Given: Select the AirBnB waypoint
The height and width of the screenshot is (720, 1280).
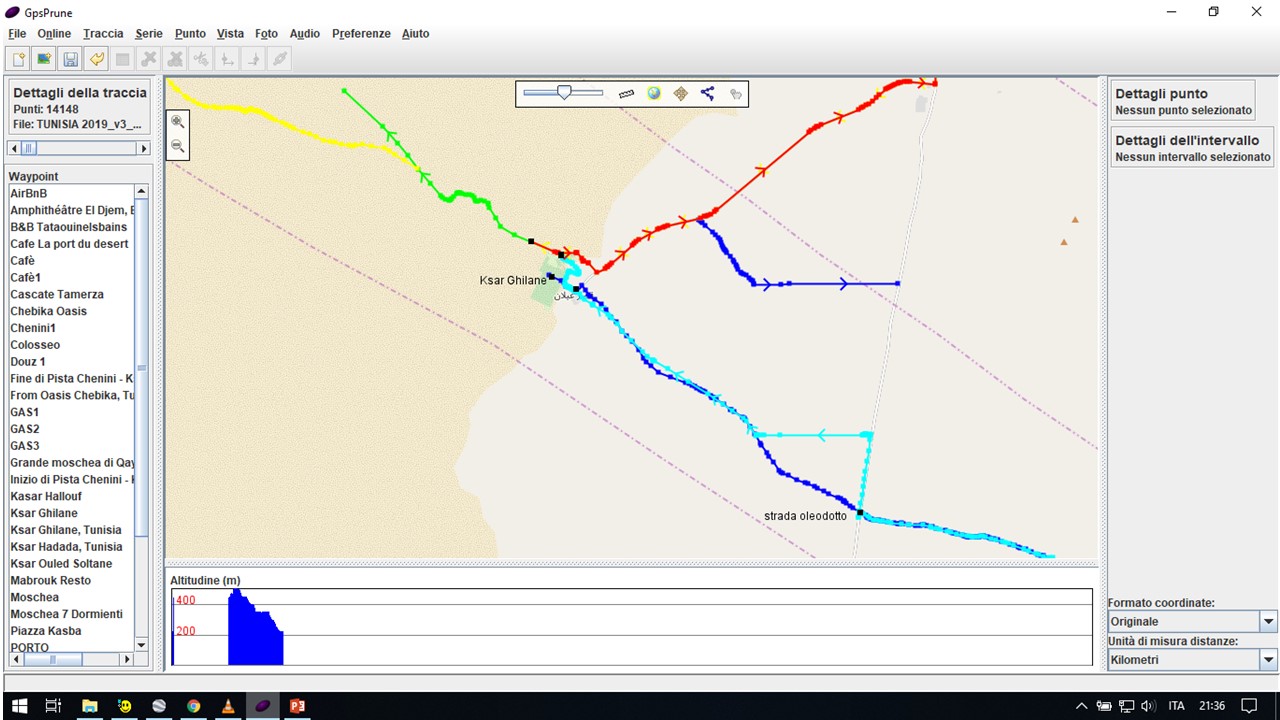Looking at the screenshot, I should click(x=71, y=193).
